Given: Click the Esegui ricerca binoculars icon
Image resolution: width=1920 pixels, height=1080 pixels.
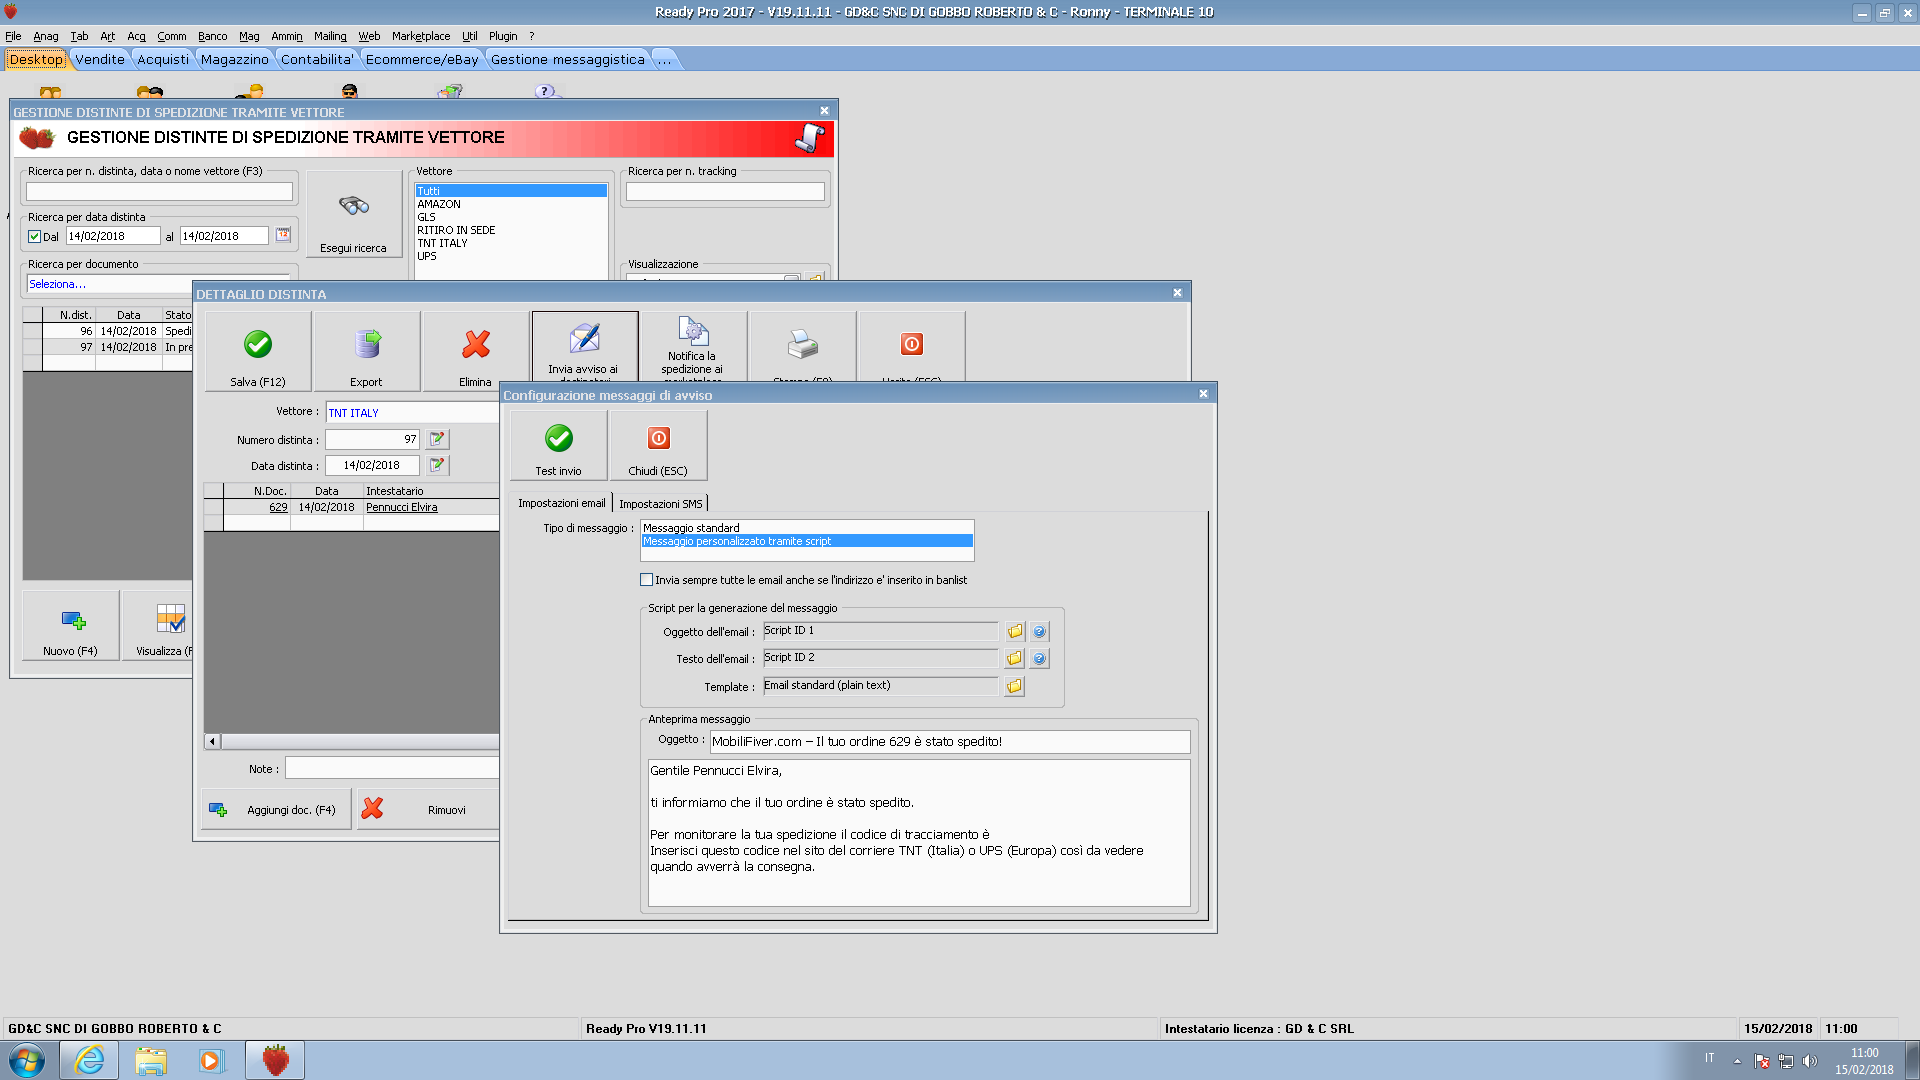Looking at the screenshot, I should point(353,206).
